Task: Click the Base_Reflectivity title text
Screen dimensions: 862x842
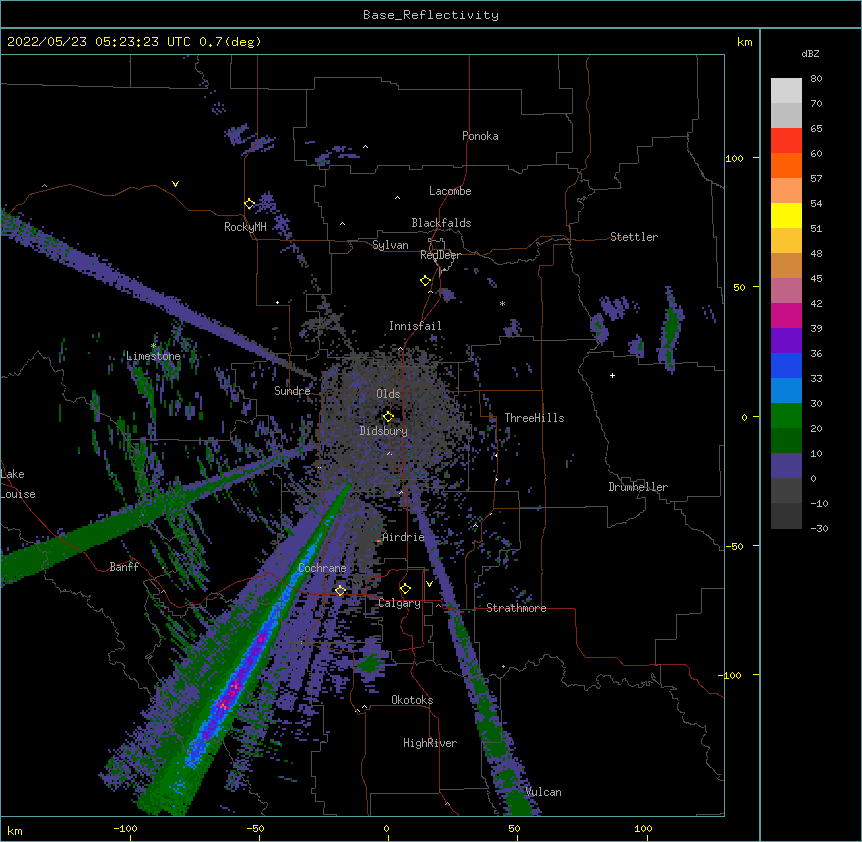Action: pyautogui.click(x=431, y=15)
